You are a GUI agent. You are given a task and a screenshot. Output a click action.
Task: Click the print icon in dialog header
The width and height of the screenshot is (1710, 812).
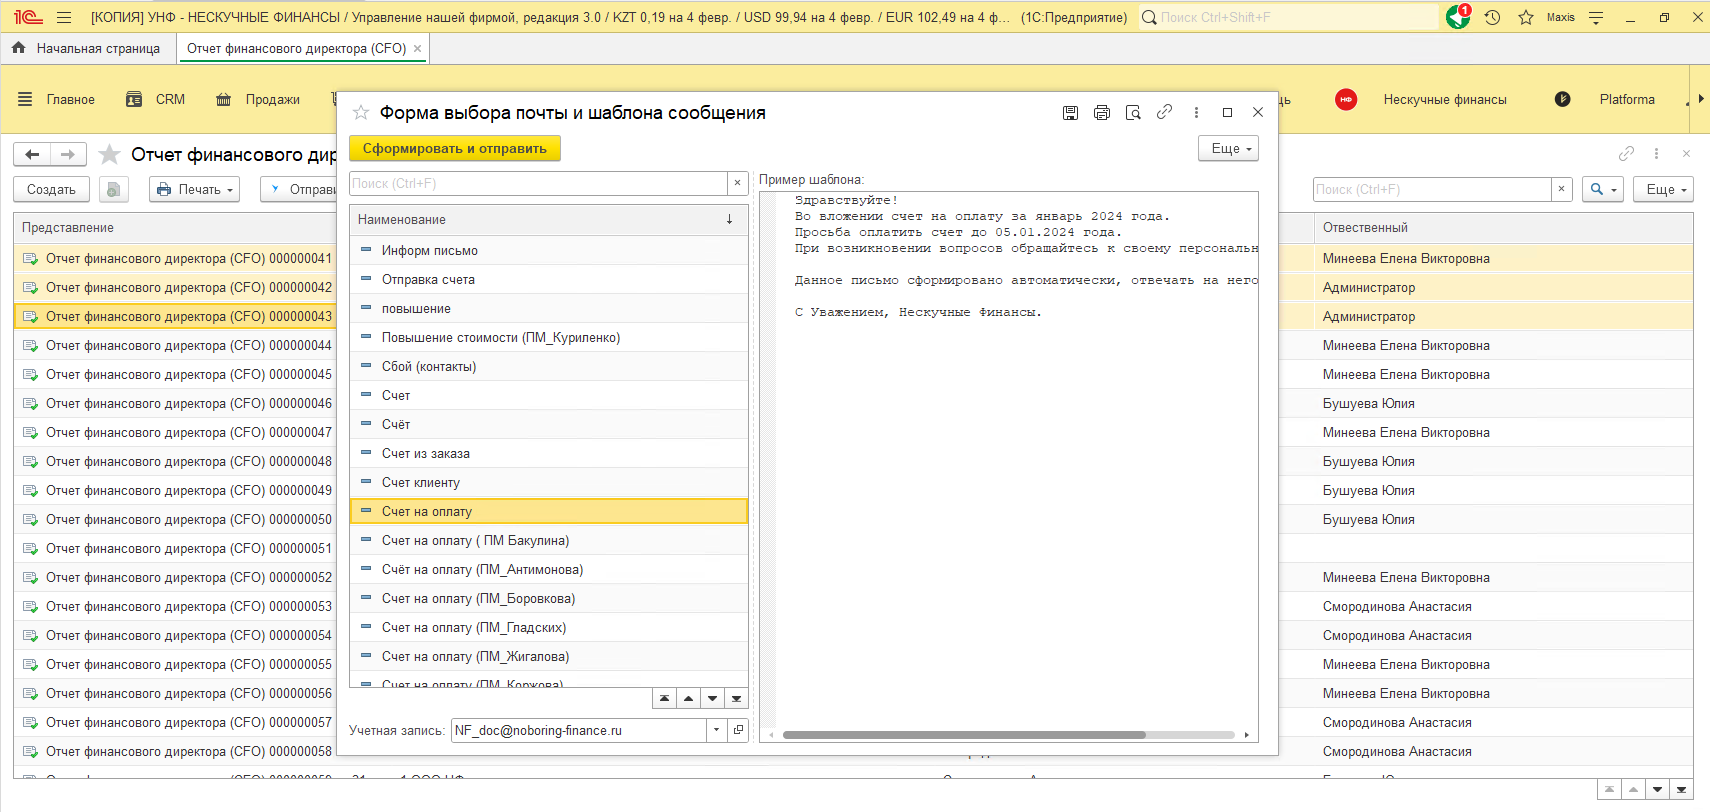pos(1101,113)
